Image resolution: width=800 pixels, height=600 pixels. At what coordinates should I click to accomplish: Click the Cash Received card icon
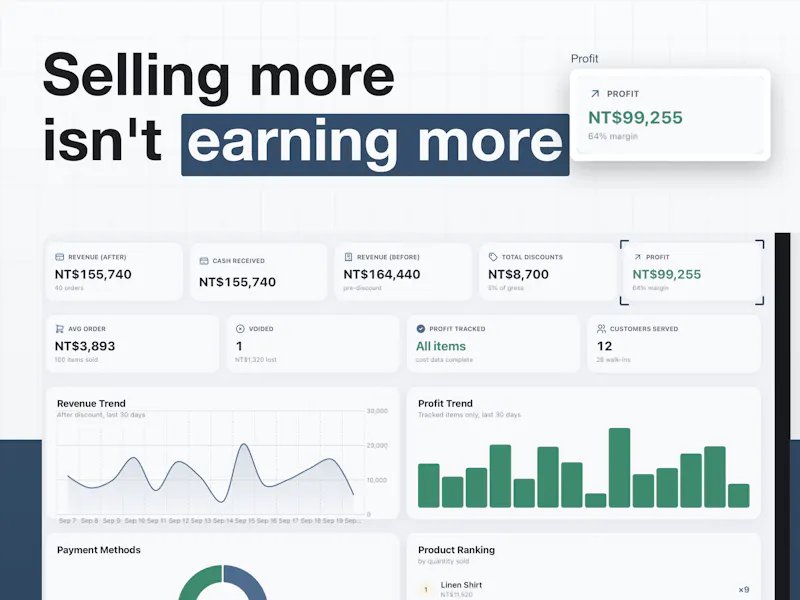204,261
